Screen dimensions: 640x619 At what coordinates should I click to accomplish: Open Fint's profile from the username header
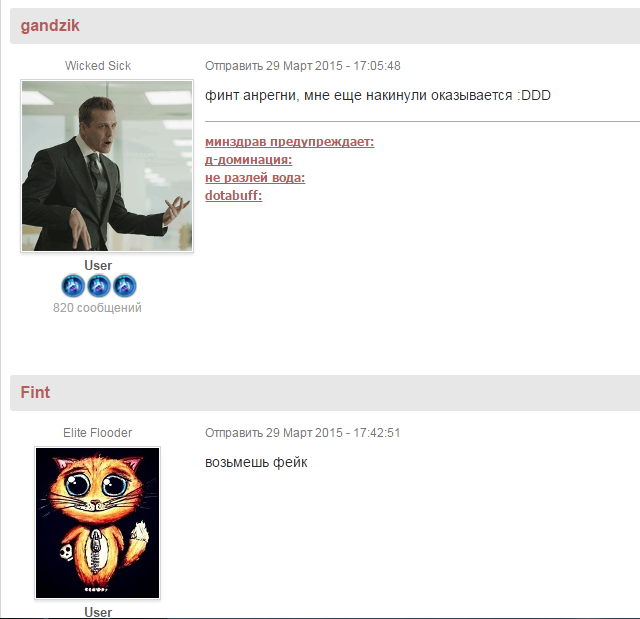(35, 393)
